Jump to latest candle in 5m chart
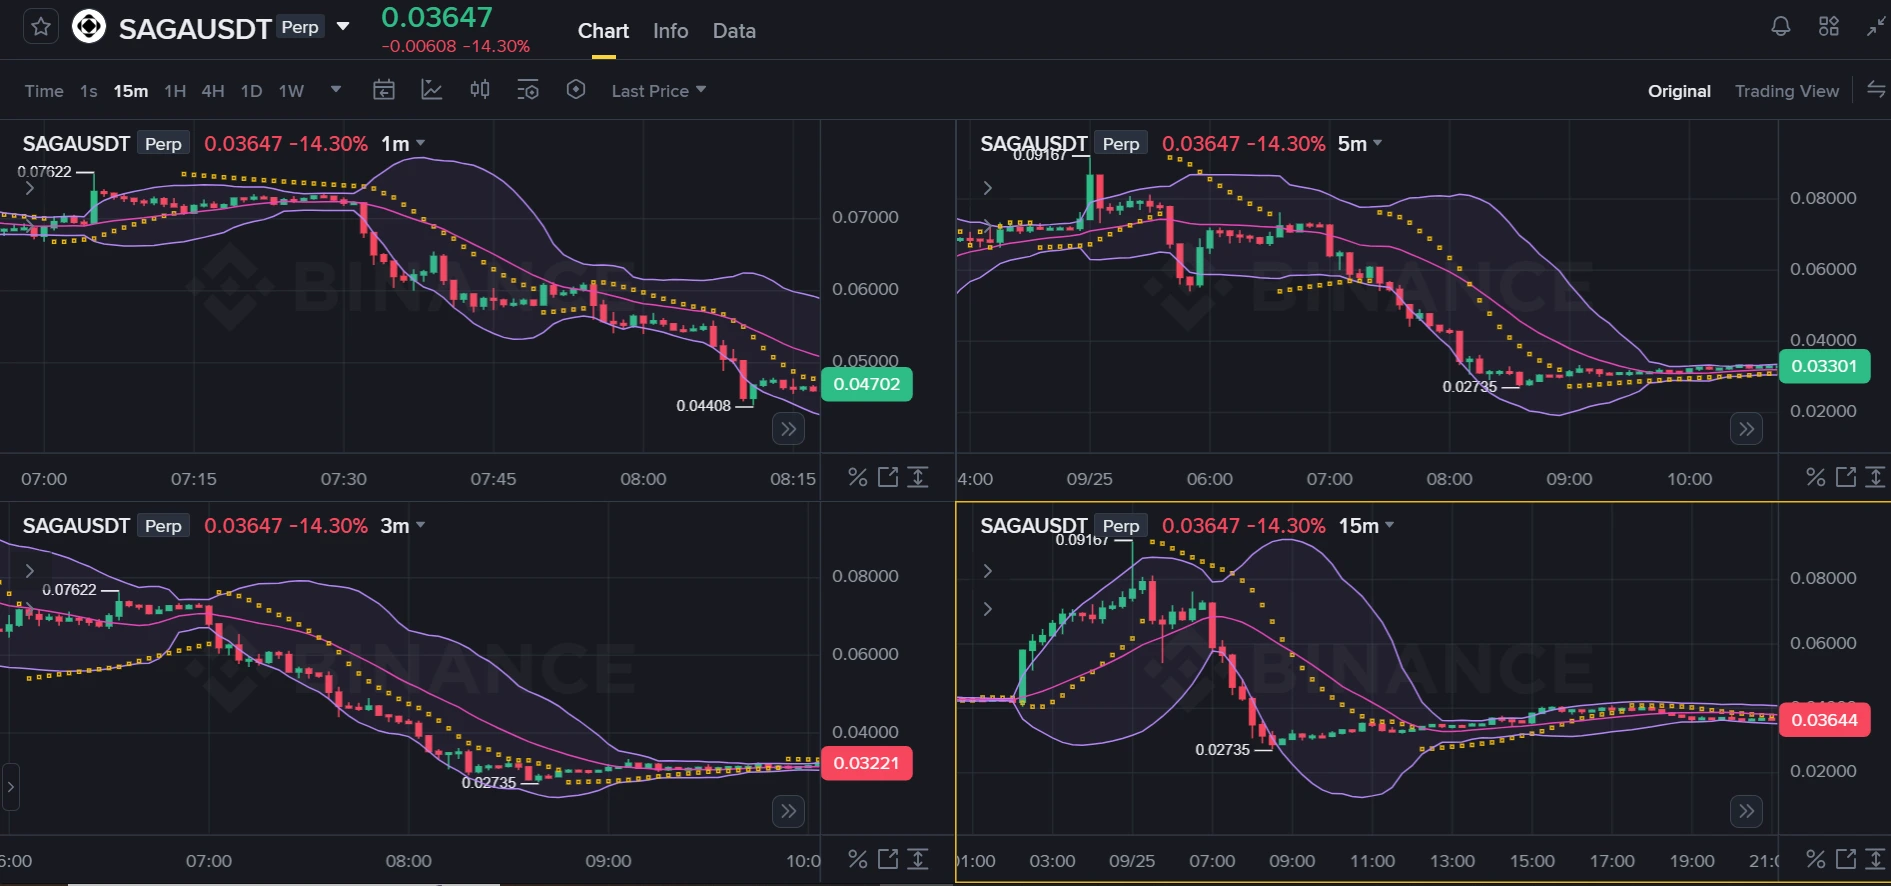 1747,429
